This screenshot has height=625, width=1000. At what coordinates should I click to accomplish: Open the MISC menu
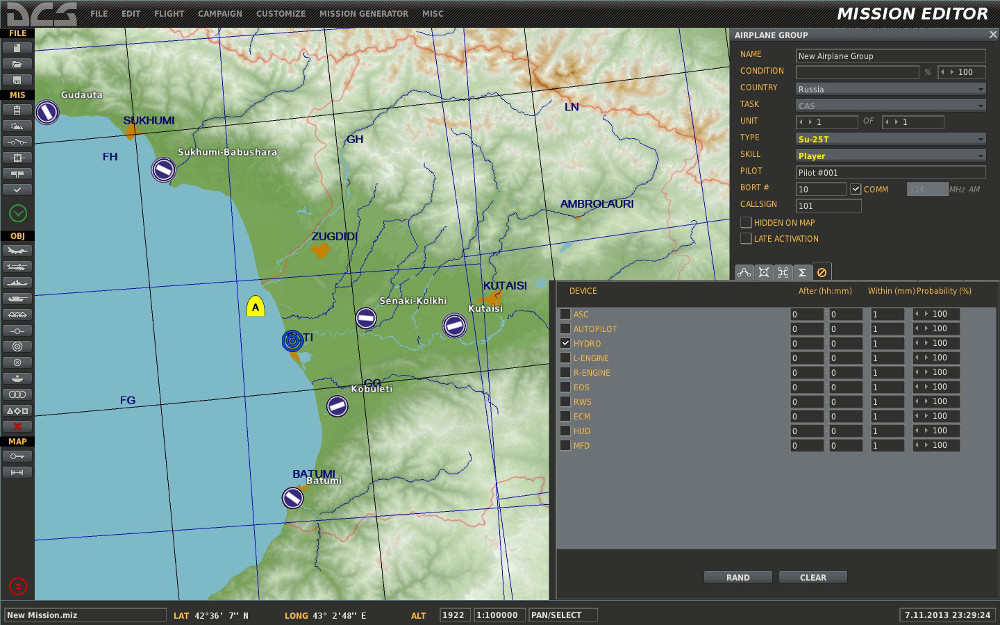432,13
